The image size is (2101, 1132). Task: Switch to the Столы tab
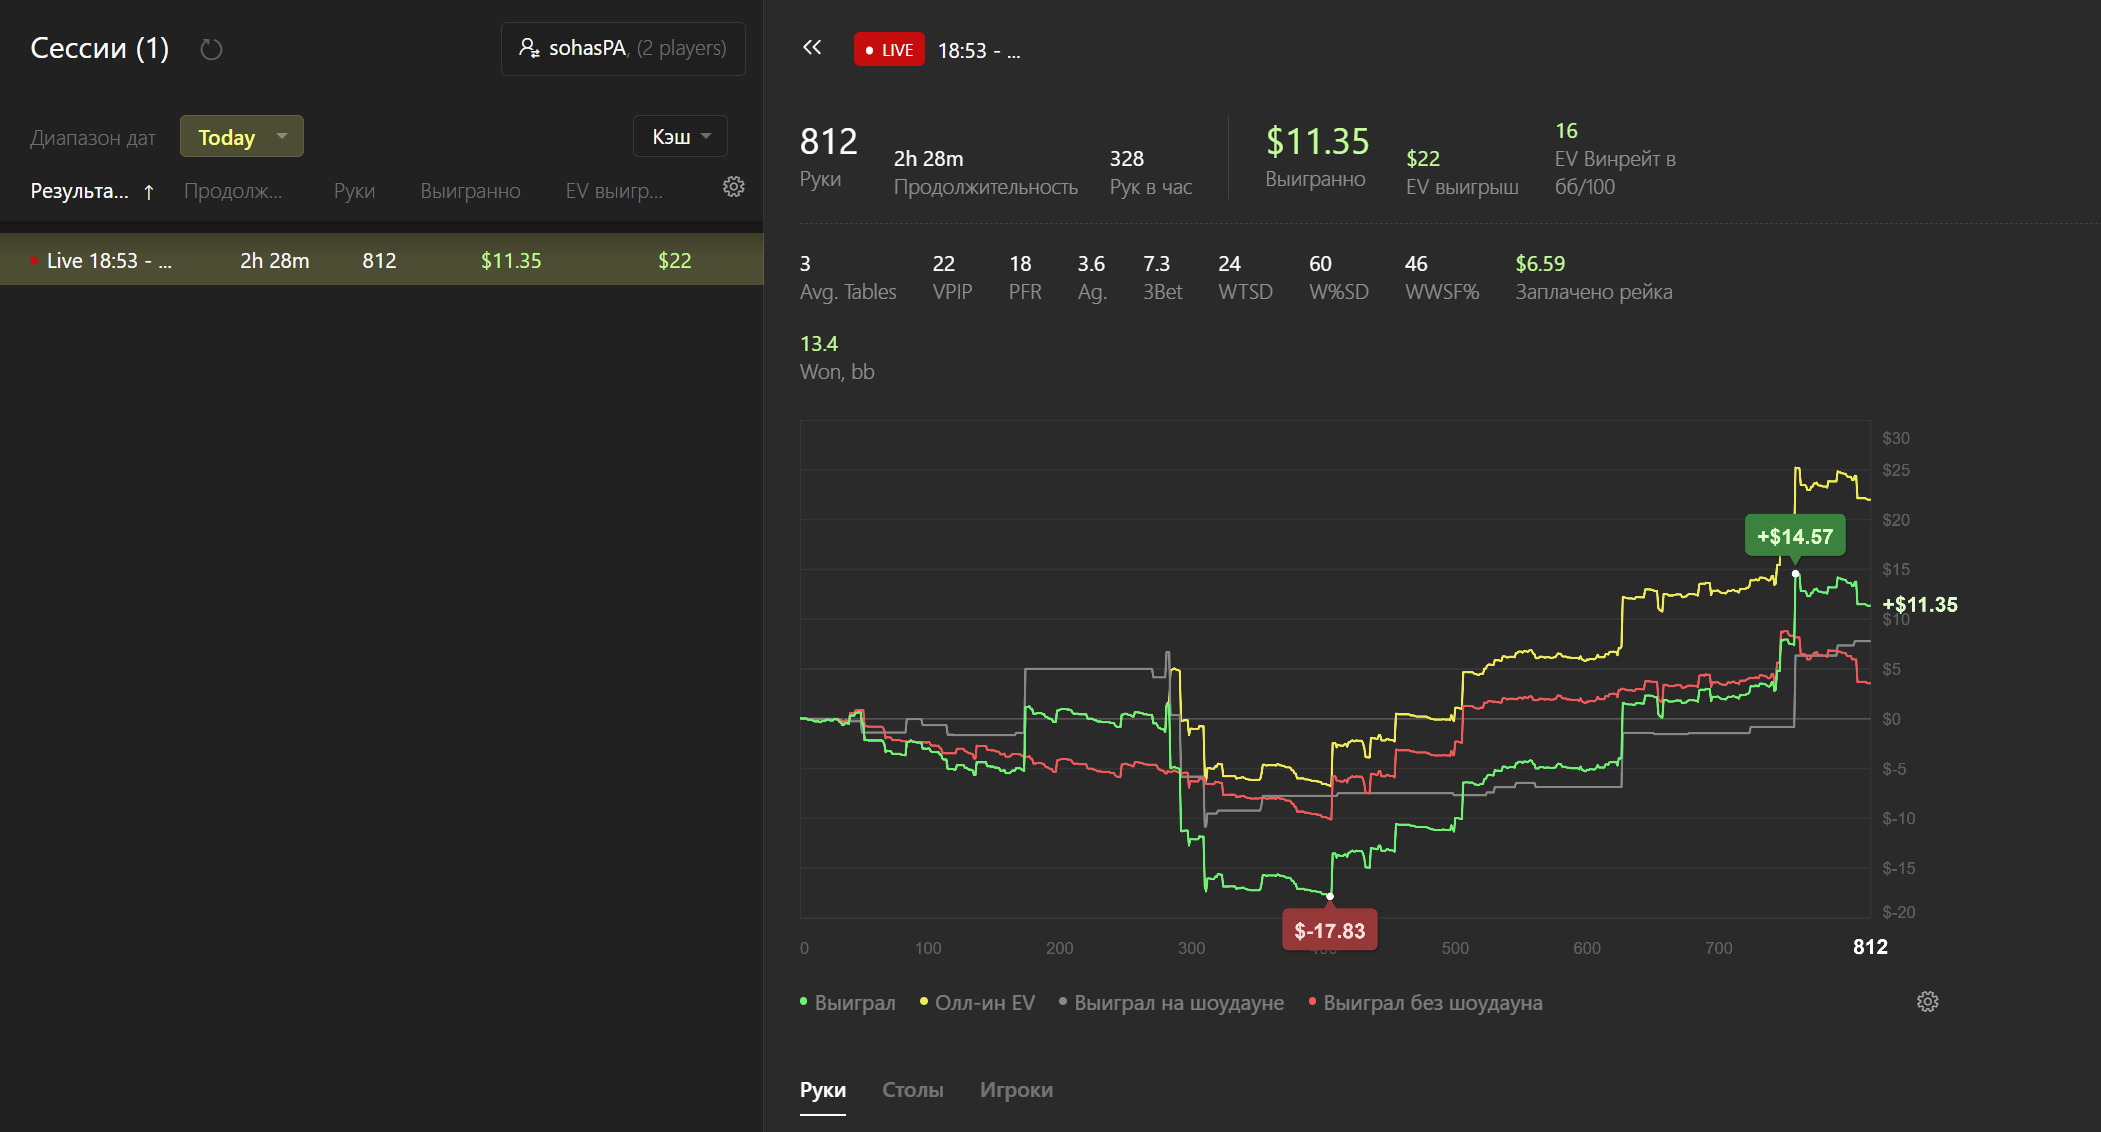point(913,1090)
